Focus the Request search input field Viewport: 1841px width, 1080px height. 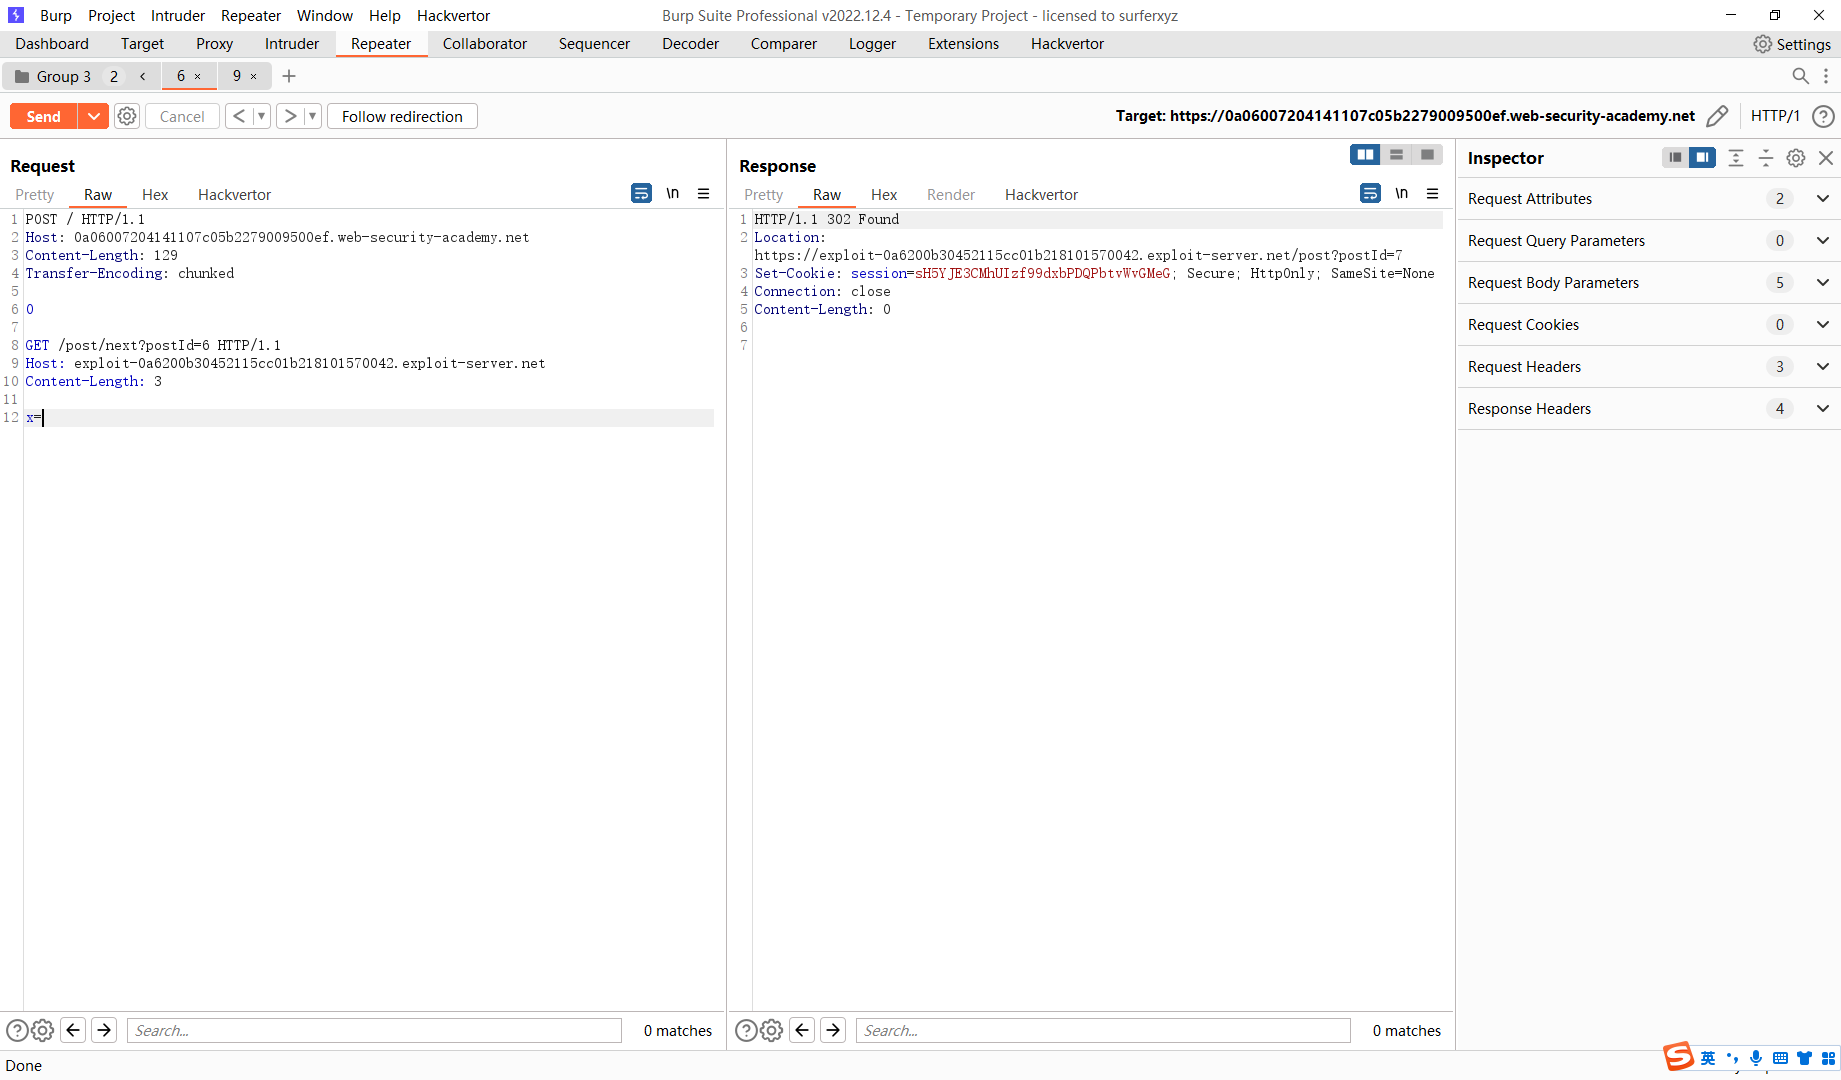tap(374, 1030)
